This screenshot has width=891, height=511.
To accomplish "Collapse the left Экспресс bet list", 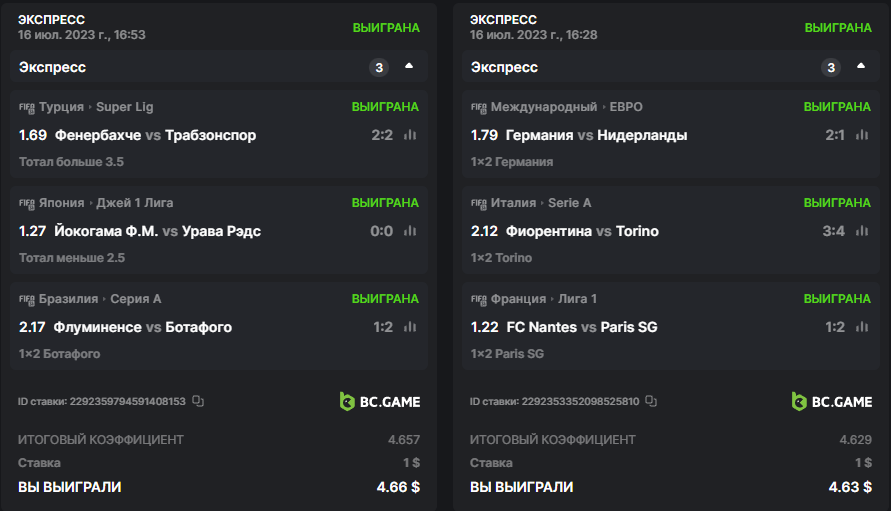I will pos(408,67).
